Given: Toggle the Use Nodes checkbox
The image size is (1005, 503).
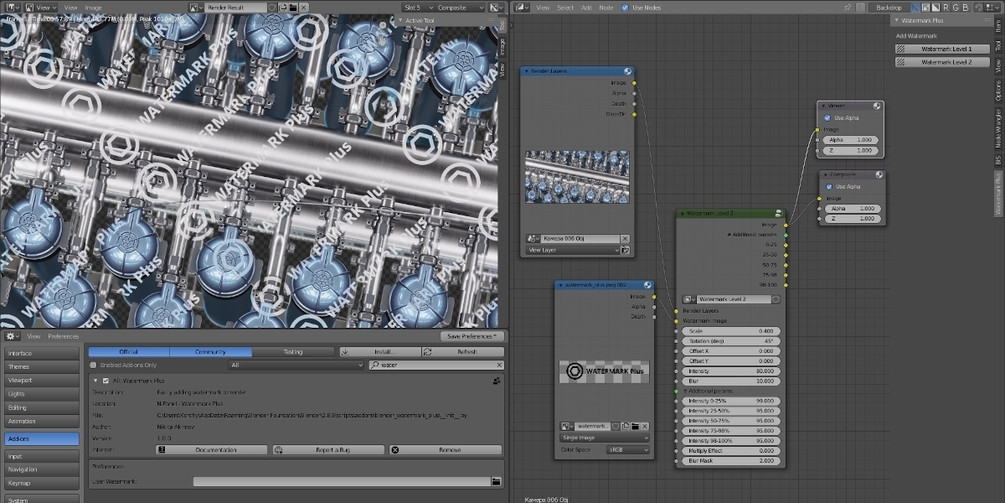Looking at the screenshot, I should click(625, 7).
